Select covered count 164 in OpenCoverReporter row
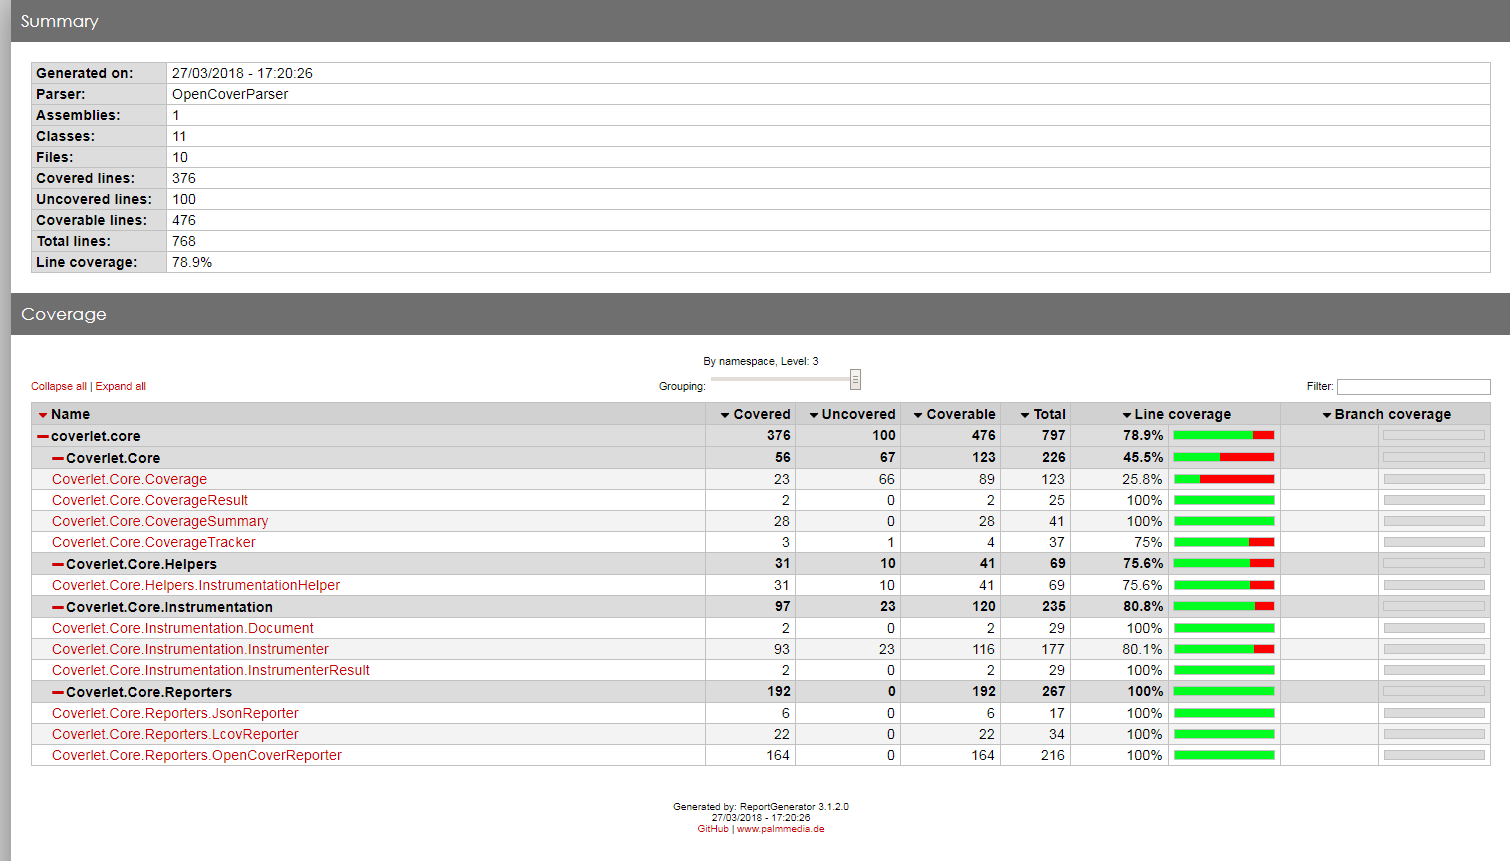 click(778, 755)
